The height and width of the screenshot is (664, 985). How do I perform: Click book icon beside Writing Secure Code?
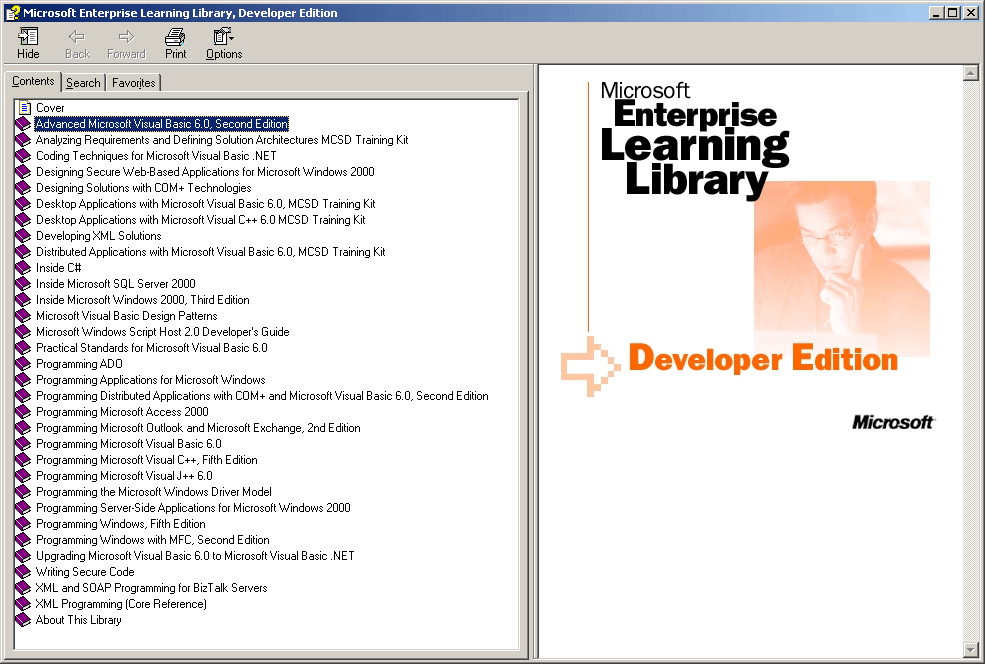pyautogui.click(x=23, y=572)
